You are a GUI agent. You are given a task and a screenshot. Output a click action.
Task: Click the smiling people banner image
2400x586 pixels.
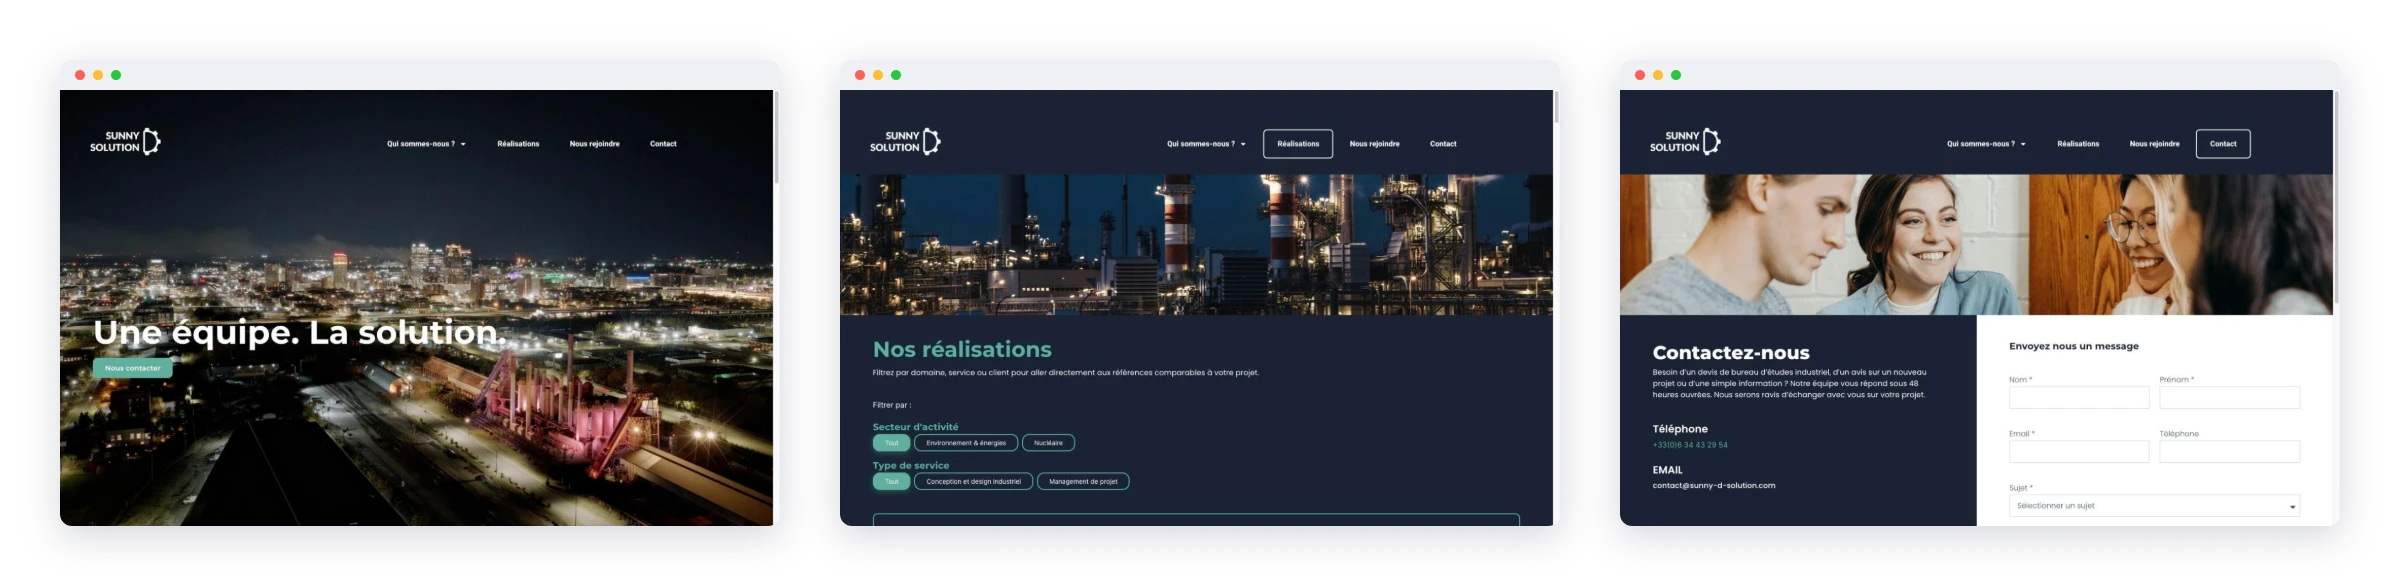click(1976, 245)
